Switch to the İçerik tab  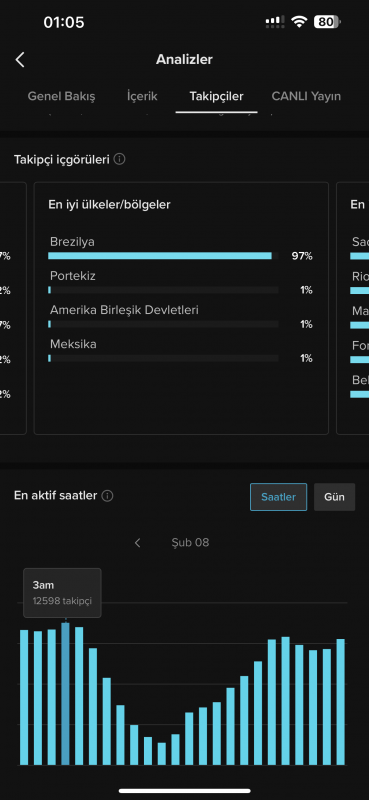click(x=142, y=96)
